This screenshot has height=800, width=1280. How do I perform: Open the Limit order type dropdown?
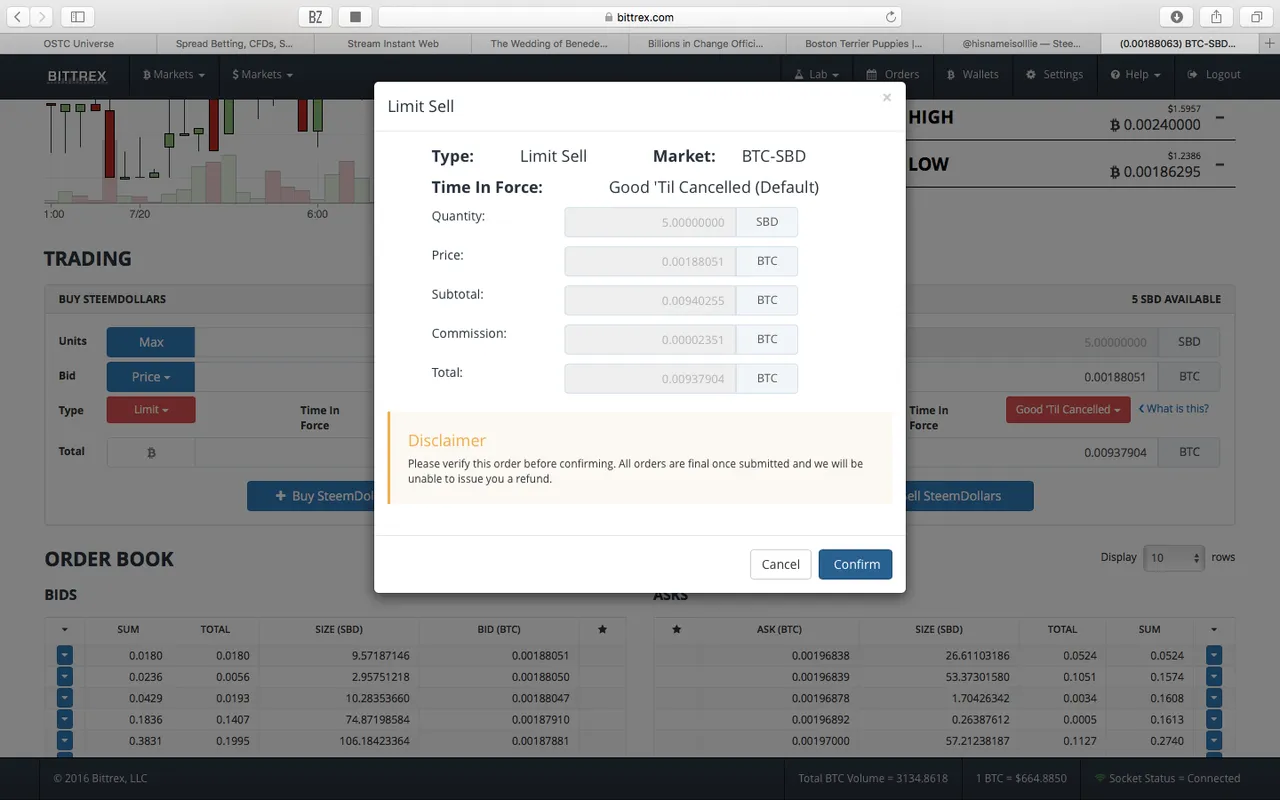coord(151,410)
